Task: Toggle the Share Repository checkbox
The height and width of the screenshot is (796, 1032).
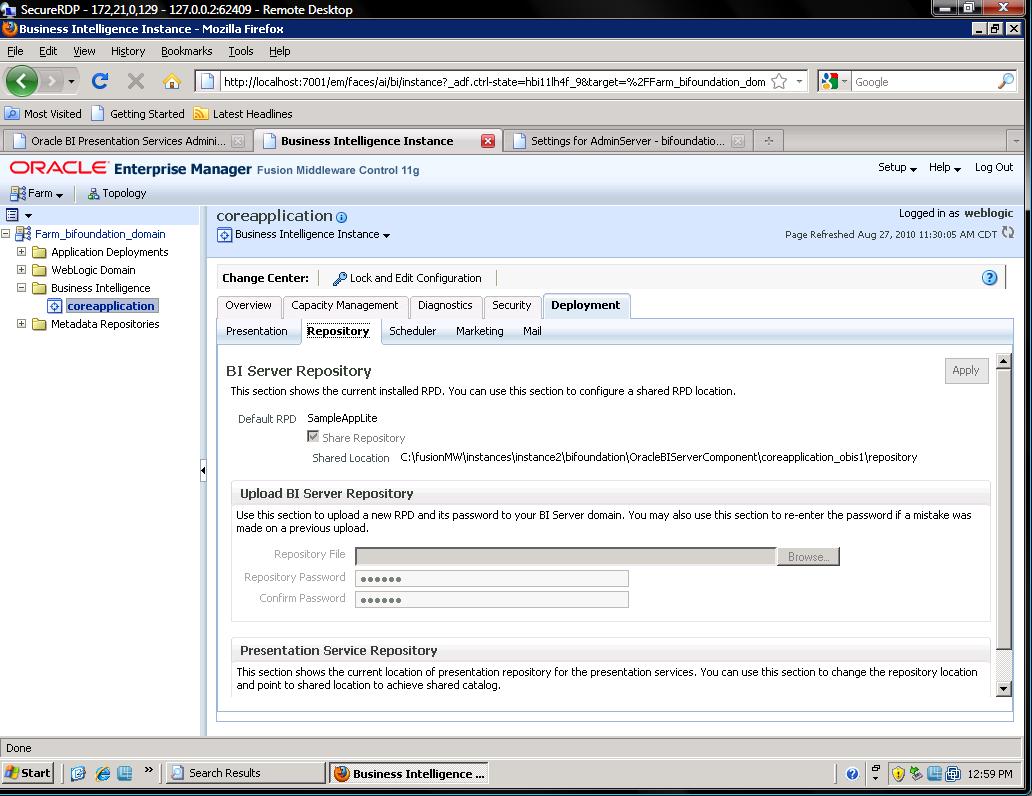Action: [x=313, y=437]
